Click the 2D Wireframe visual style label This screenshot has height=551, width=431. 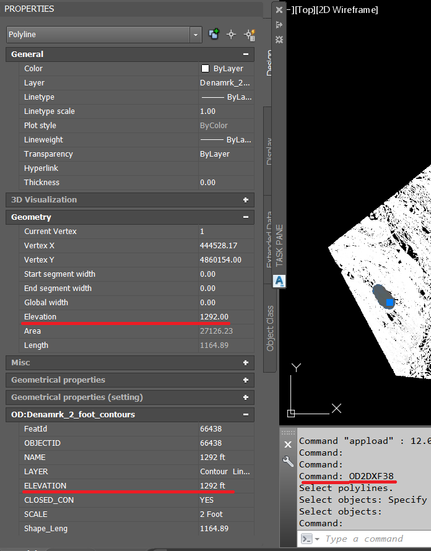[347, 10]
